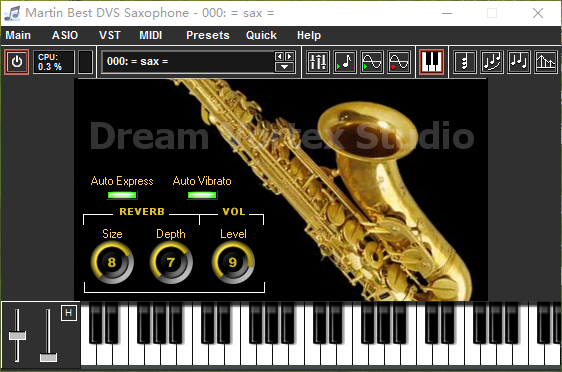Open the mixer sliders icon
This screenshot has height=372, width=562.
click(x=318, y=62)
